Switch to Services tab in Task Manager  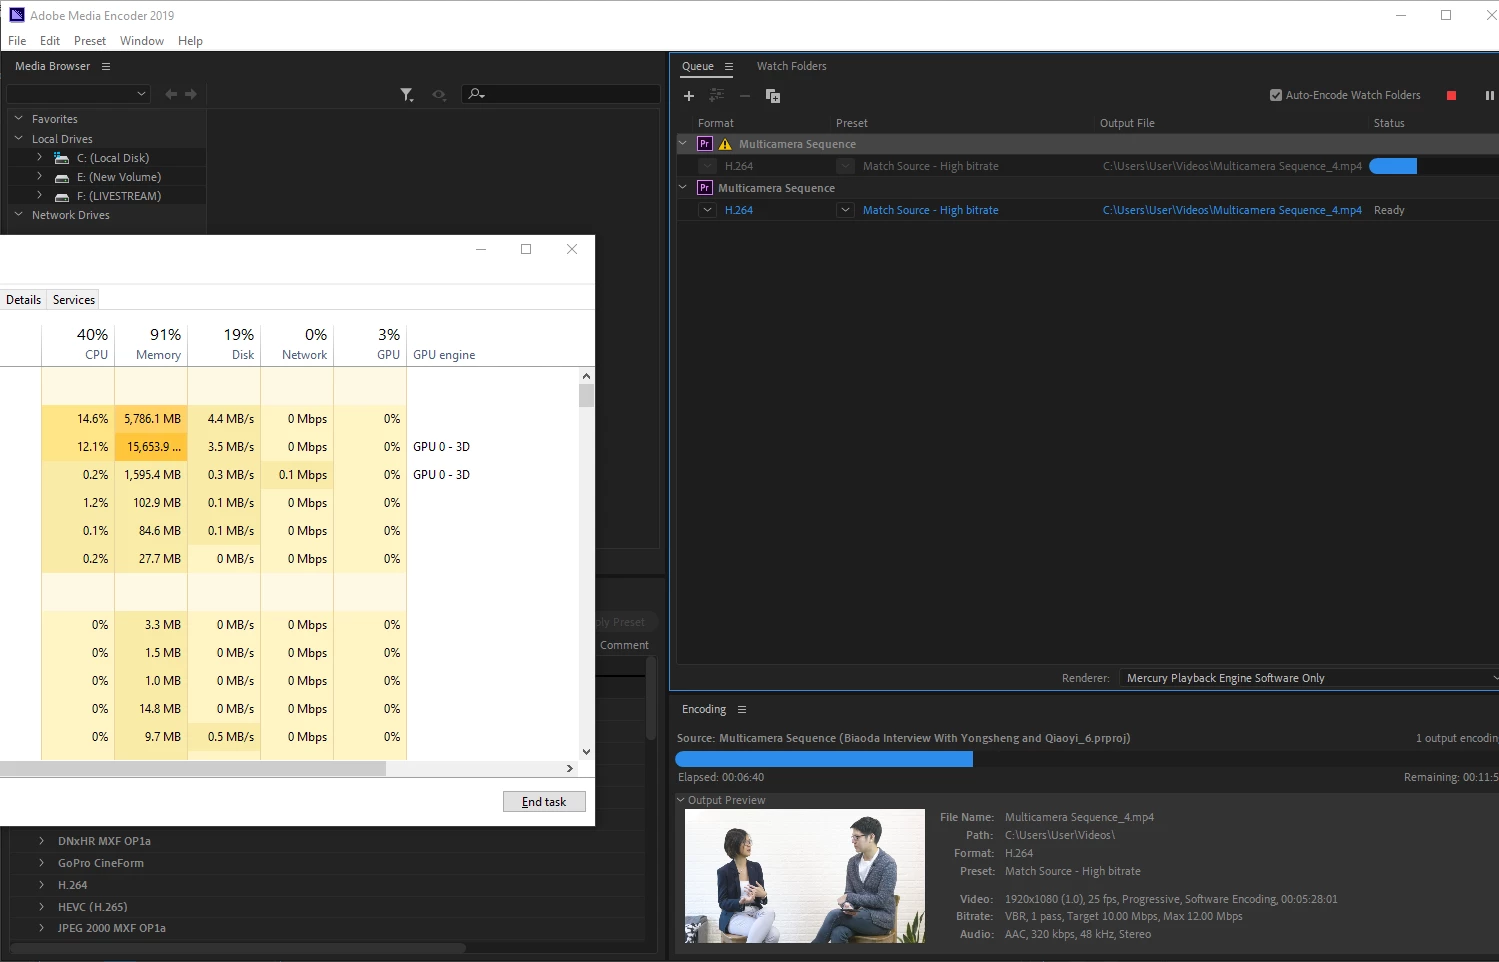tap(74, 300)
